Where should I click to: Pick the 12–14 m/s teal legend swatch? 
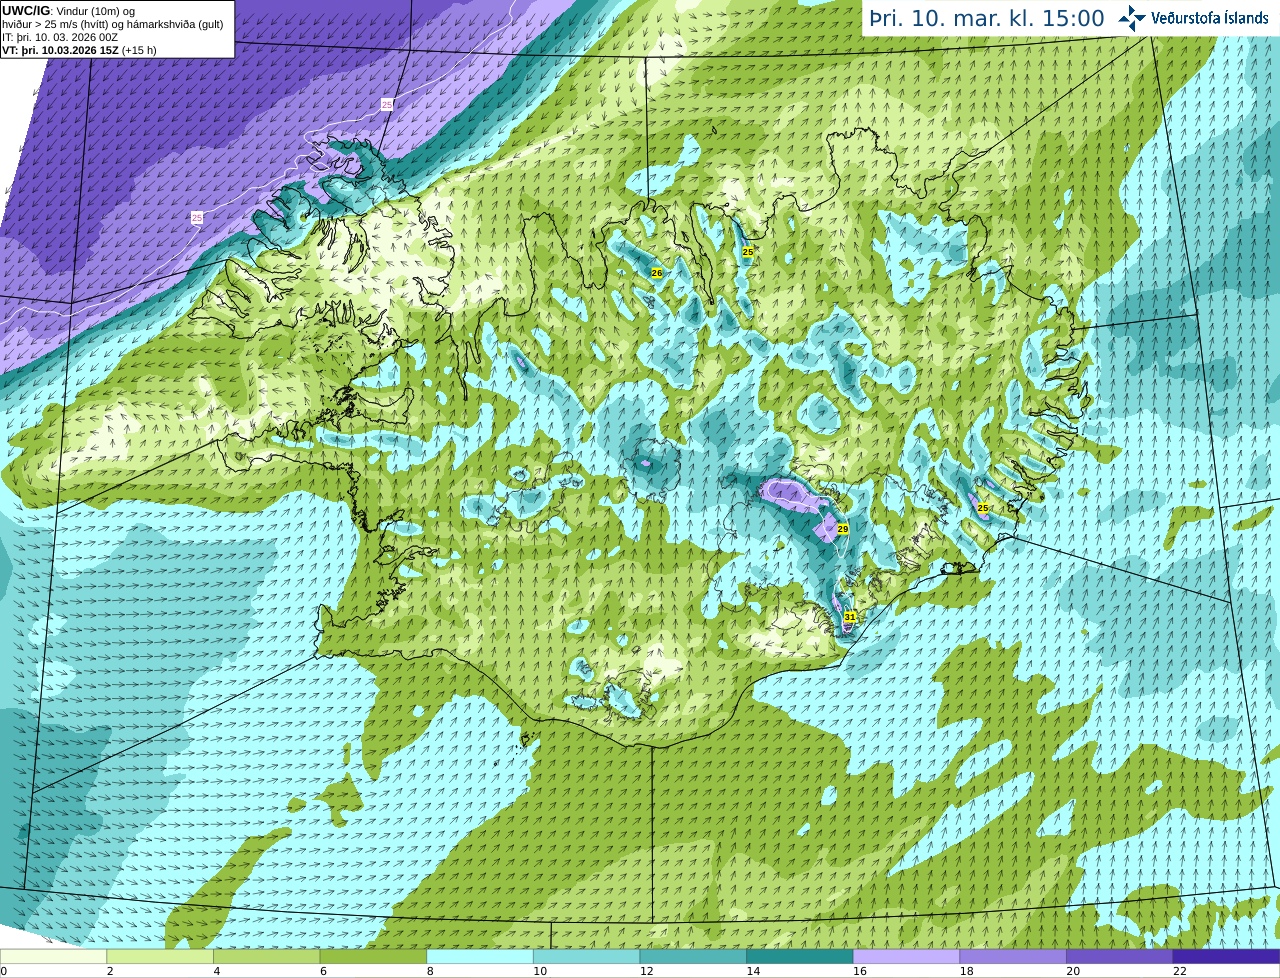[693, 956]
